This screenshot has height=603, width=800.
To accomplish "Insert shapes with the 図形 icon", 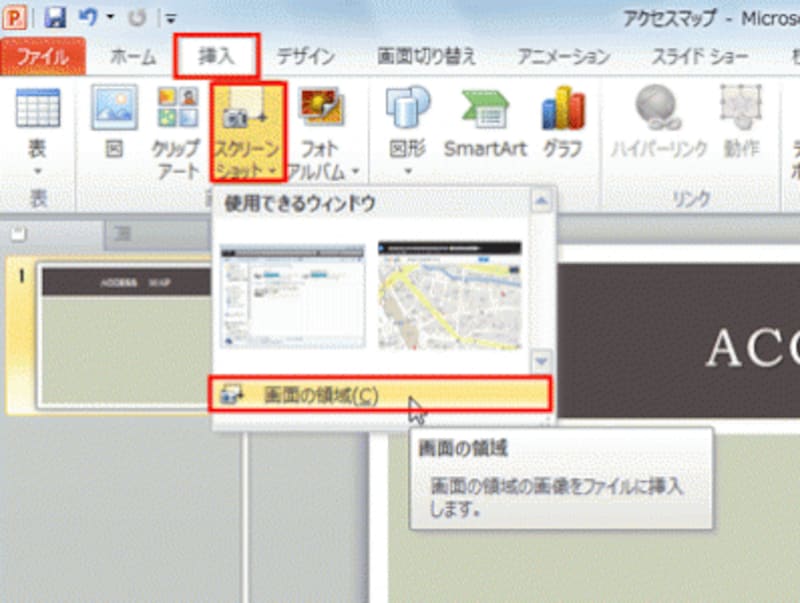I will [x=407, y=122].
